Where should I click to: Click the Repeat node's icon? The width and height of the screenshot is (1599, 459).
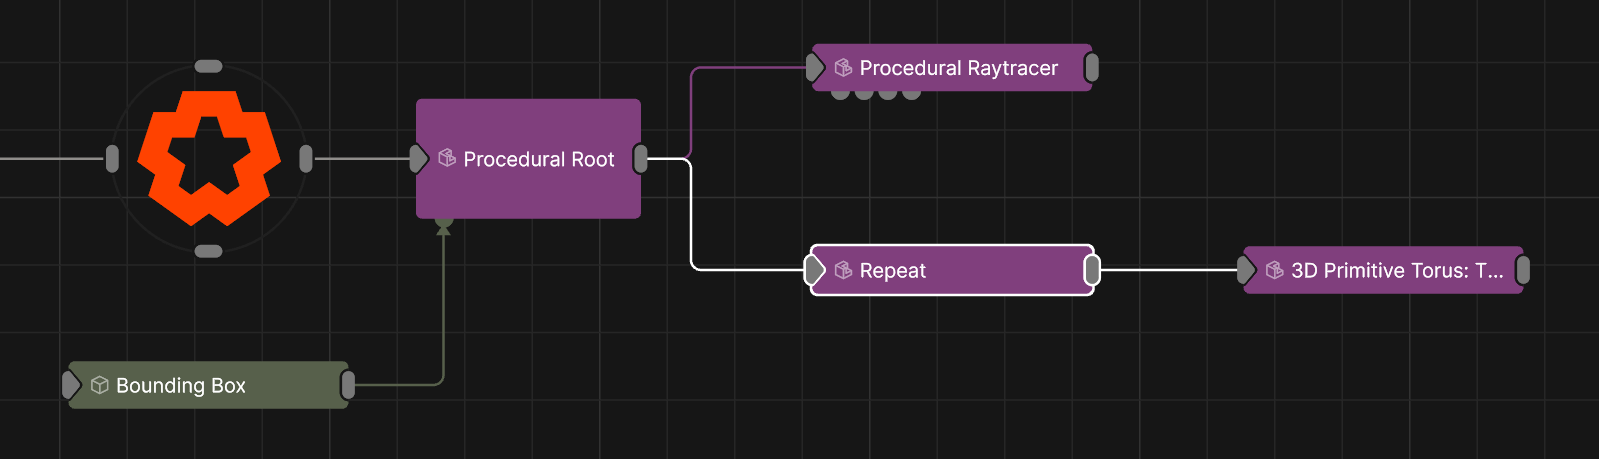pyautogui.click(x=843, y=270)
